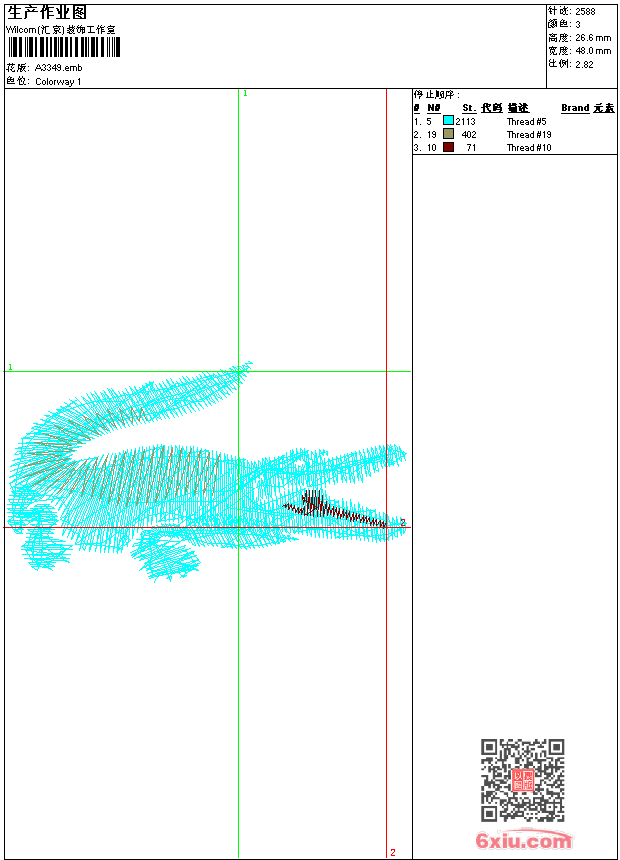Image resolution: width=620 pixels, height=860 pixels.
Task: Click the 停止顺序 heading
Action: (x=437, y=95)
